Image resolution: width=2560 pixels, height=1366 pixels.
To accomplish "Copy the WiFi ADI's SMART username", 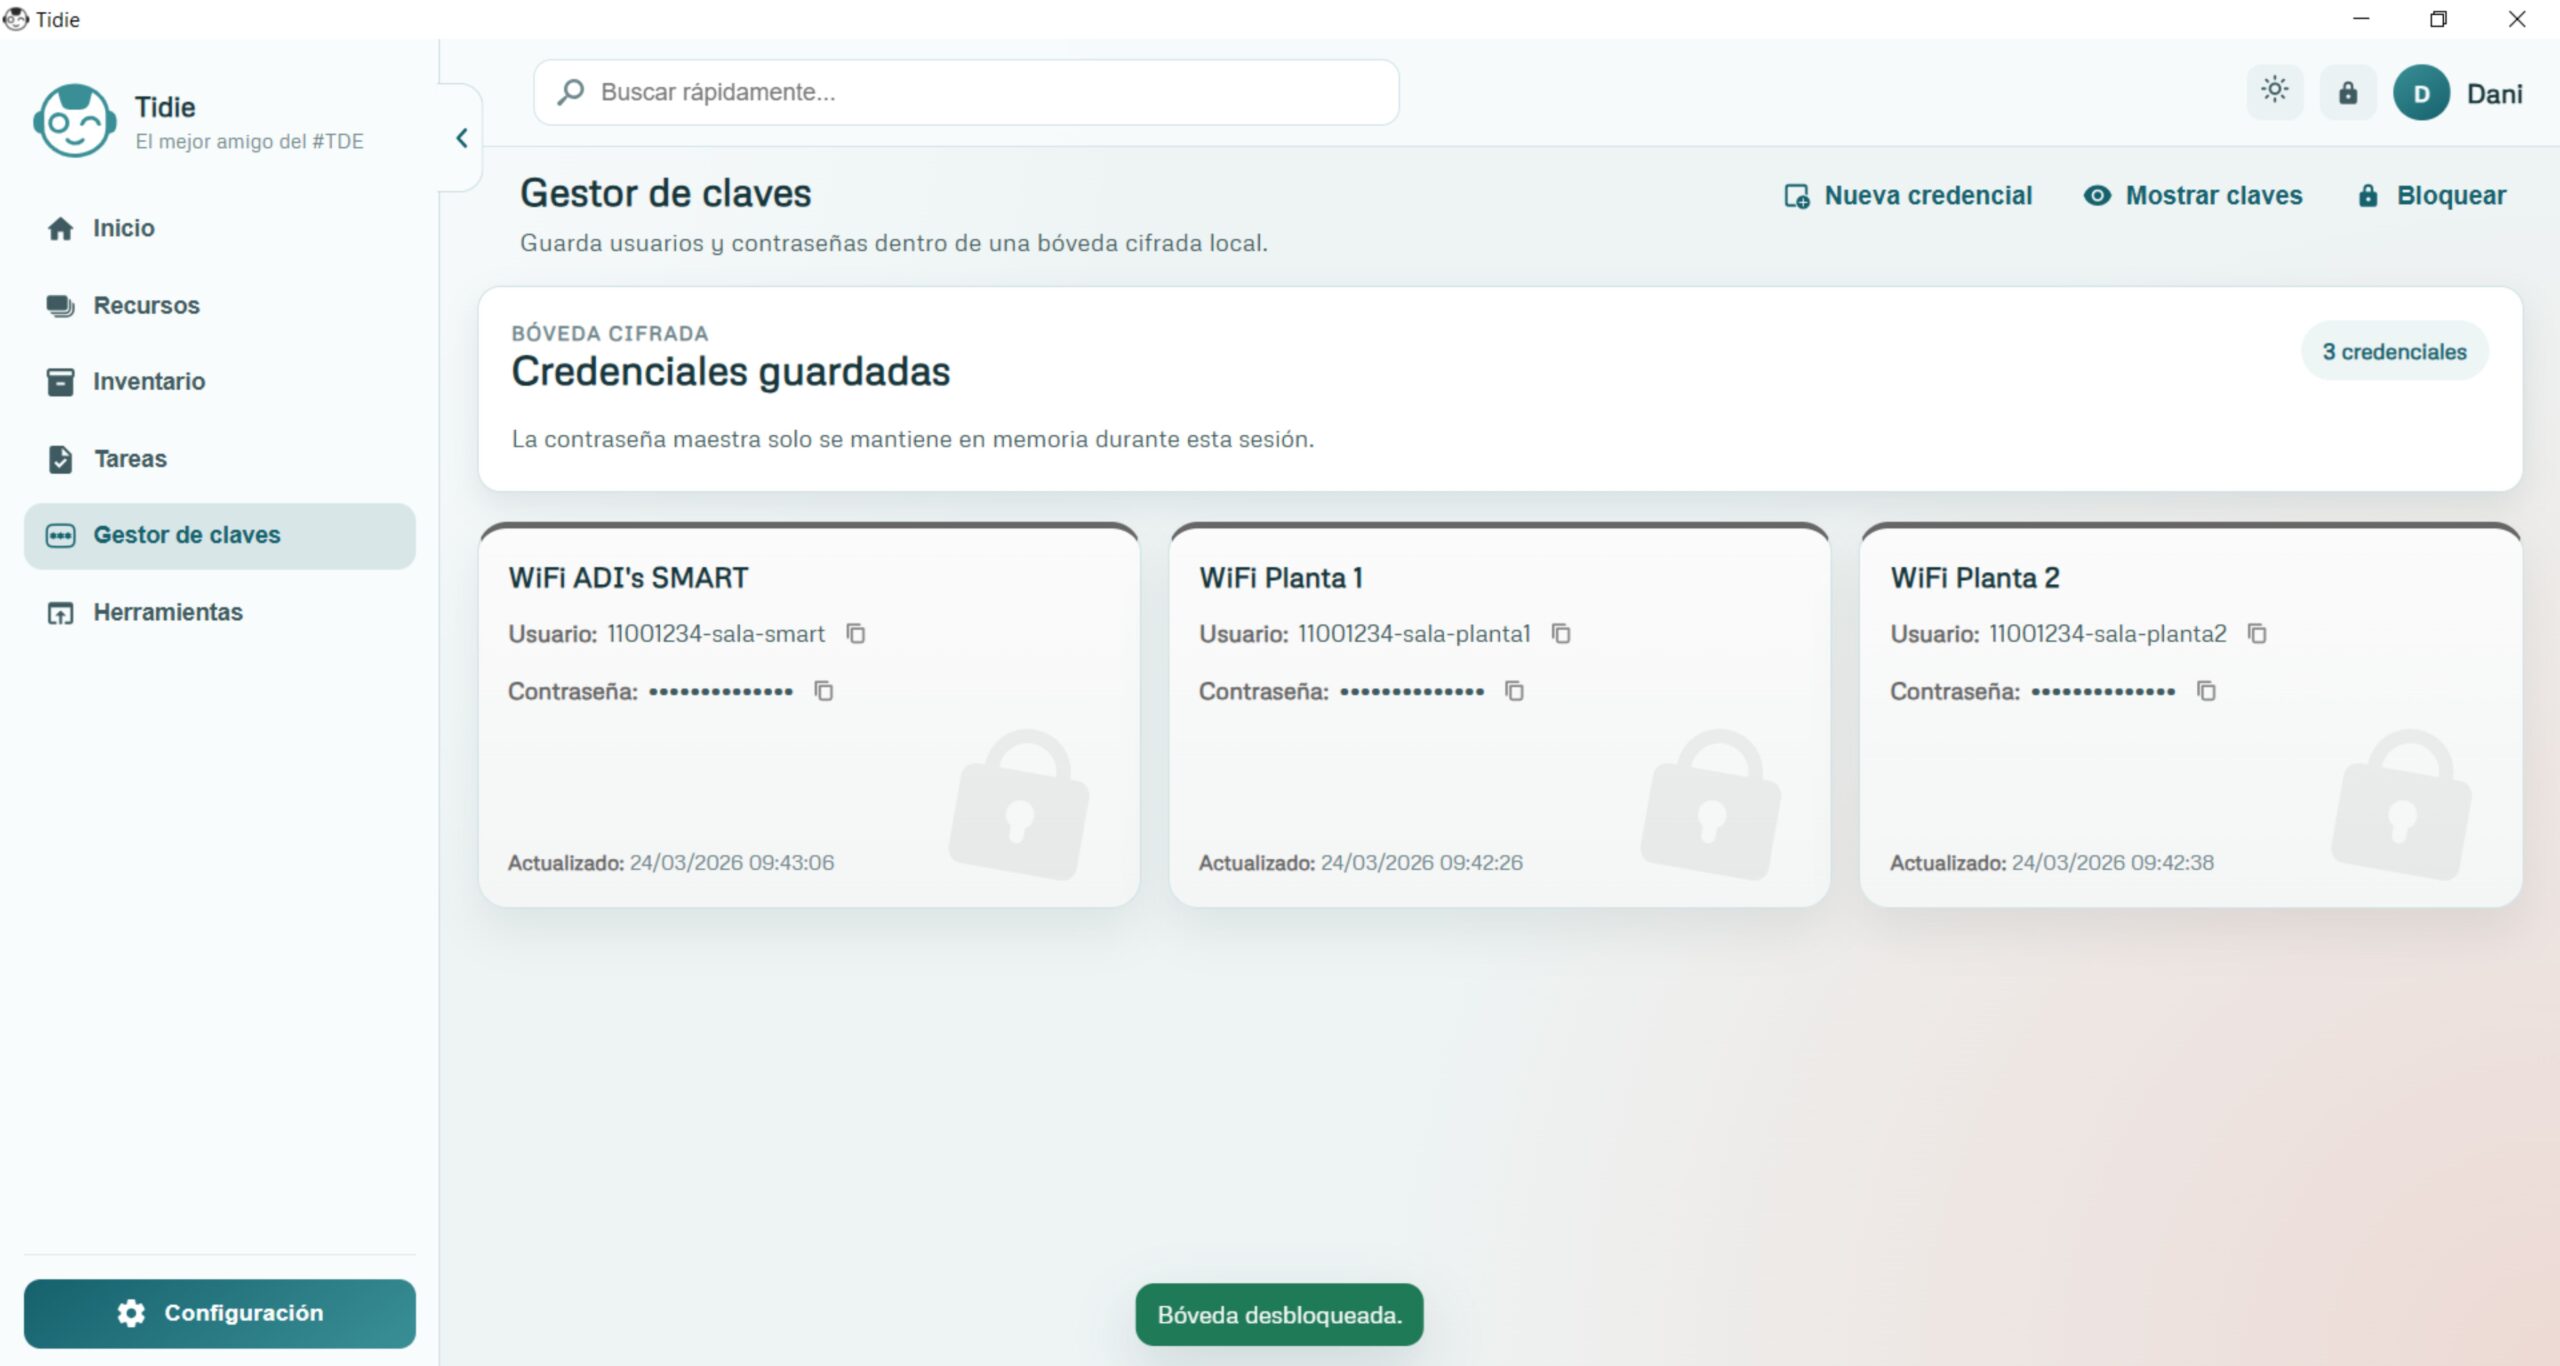I will click(856, 634).
